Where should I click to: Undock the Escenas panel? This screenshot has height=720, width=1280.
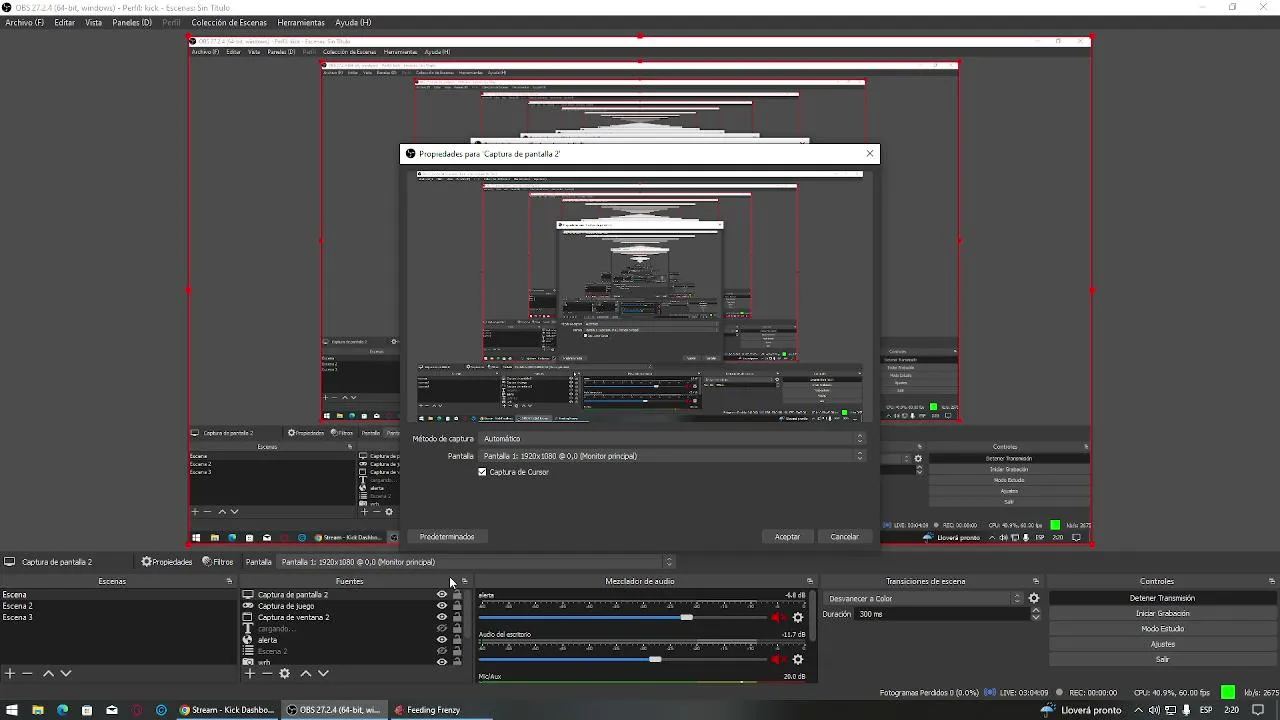click(229, 581)
